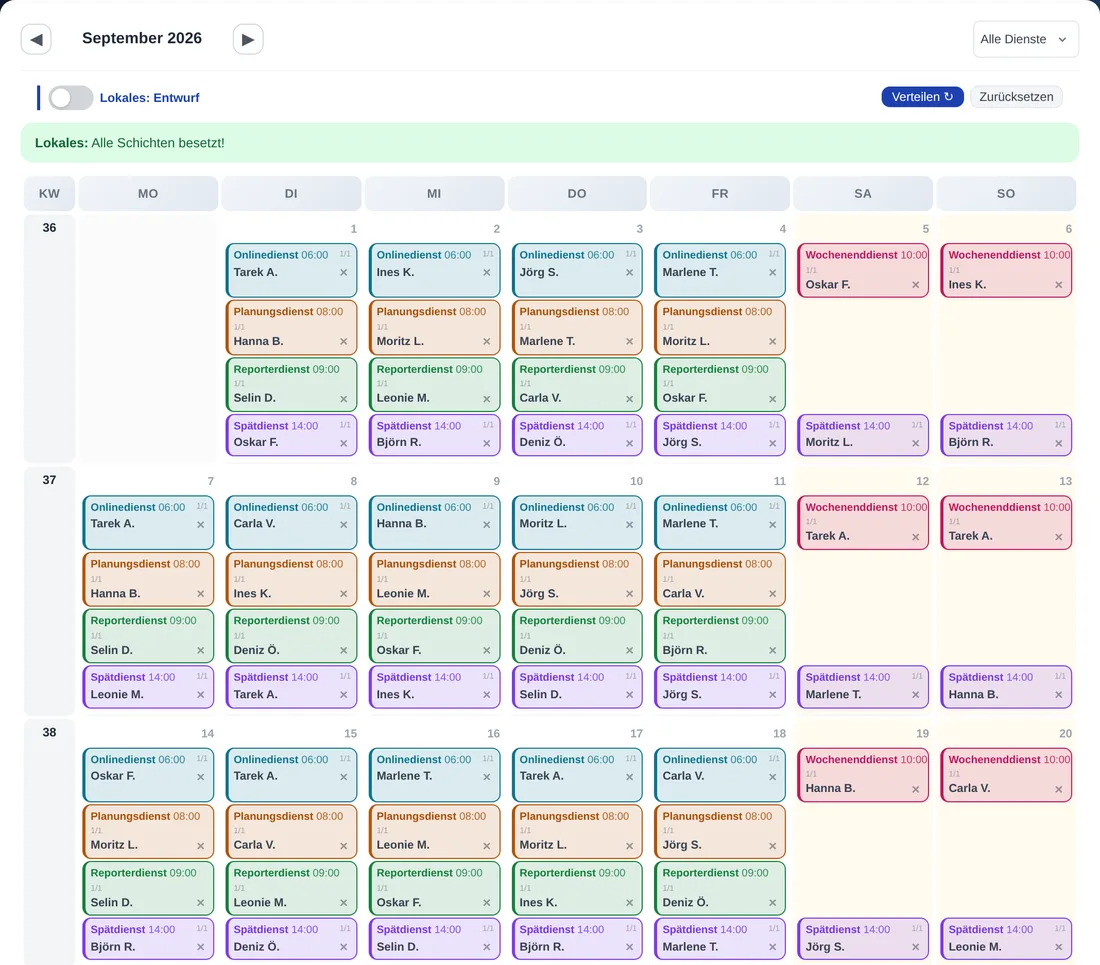1100x965 pixels.
Task: Open the Alle Dienste filter dropdown
Action: (1025, 39)
